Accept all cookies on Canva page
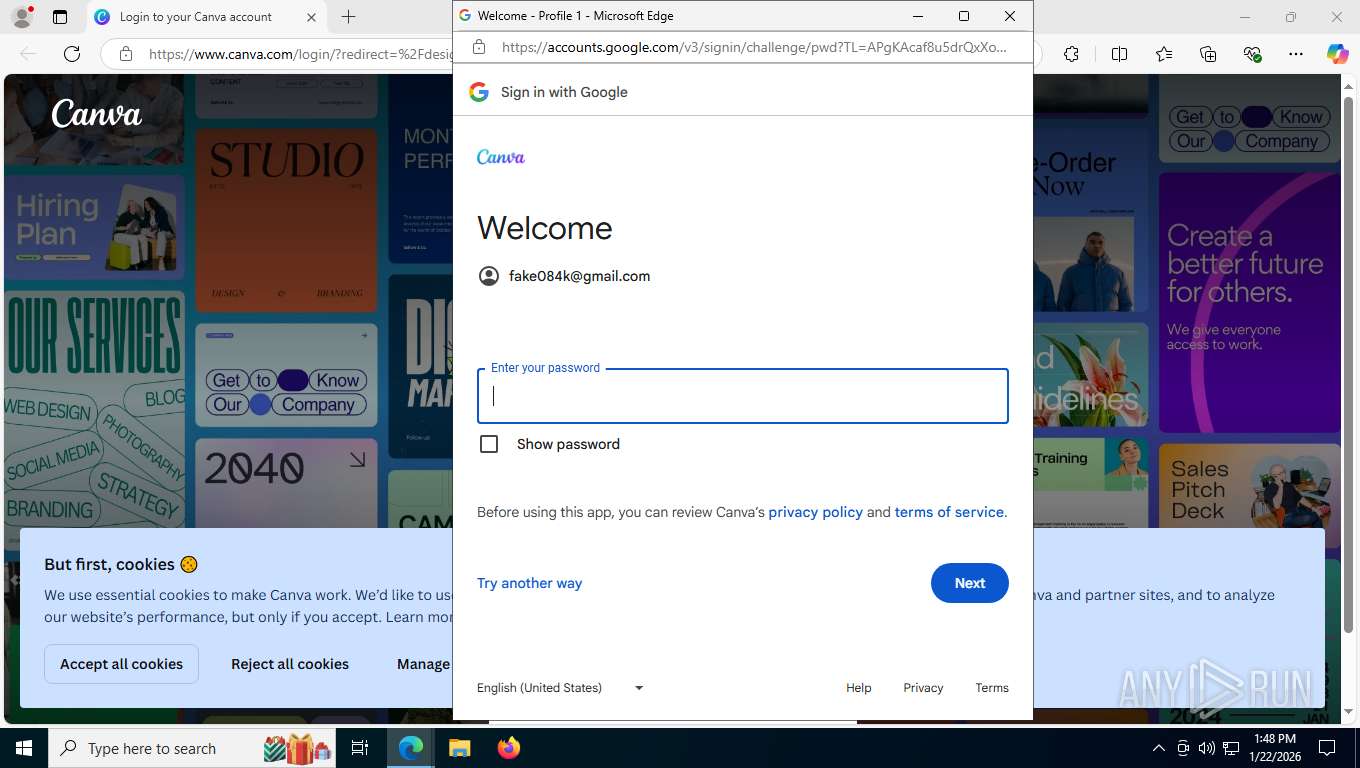This screenshot has height=768, width=1360. pyautogui.click(x=121, y=664)
